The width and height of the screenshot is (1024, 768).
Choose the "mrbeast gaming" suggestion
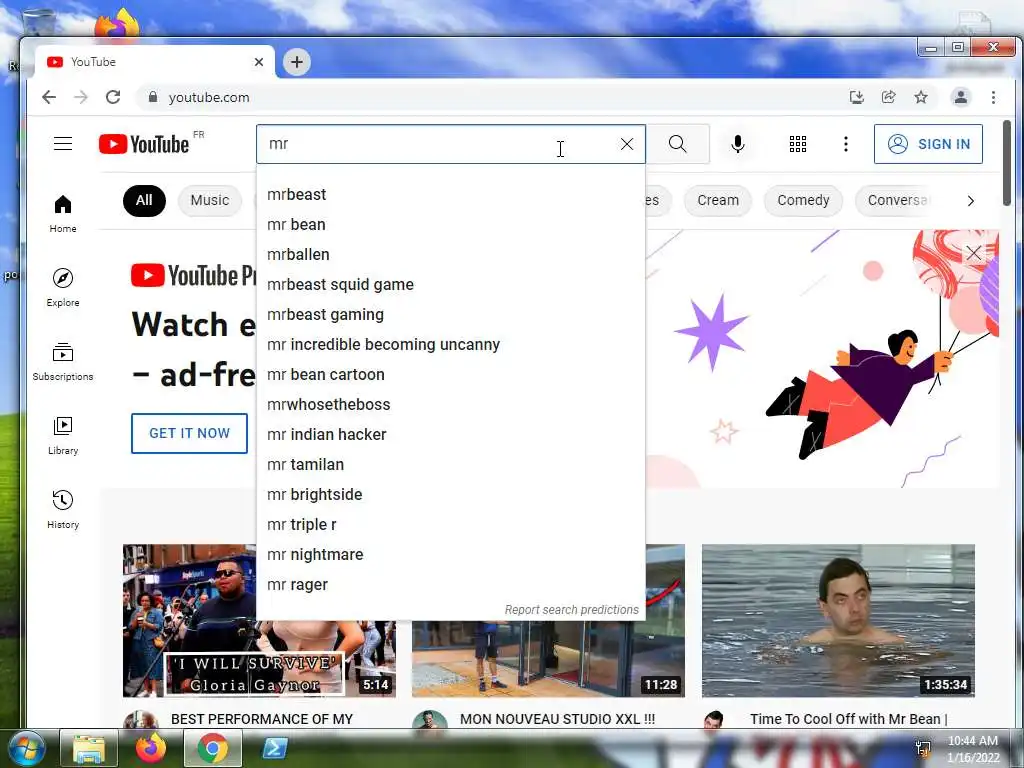coord(451,315)
